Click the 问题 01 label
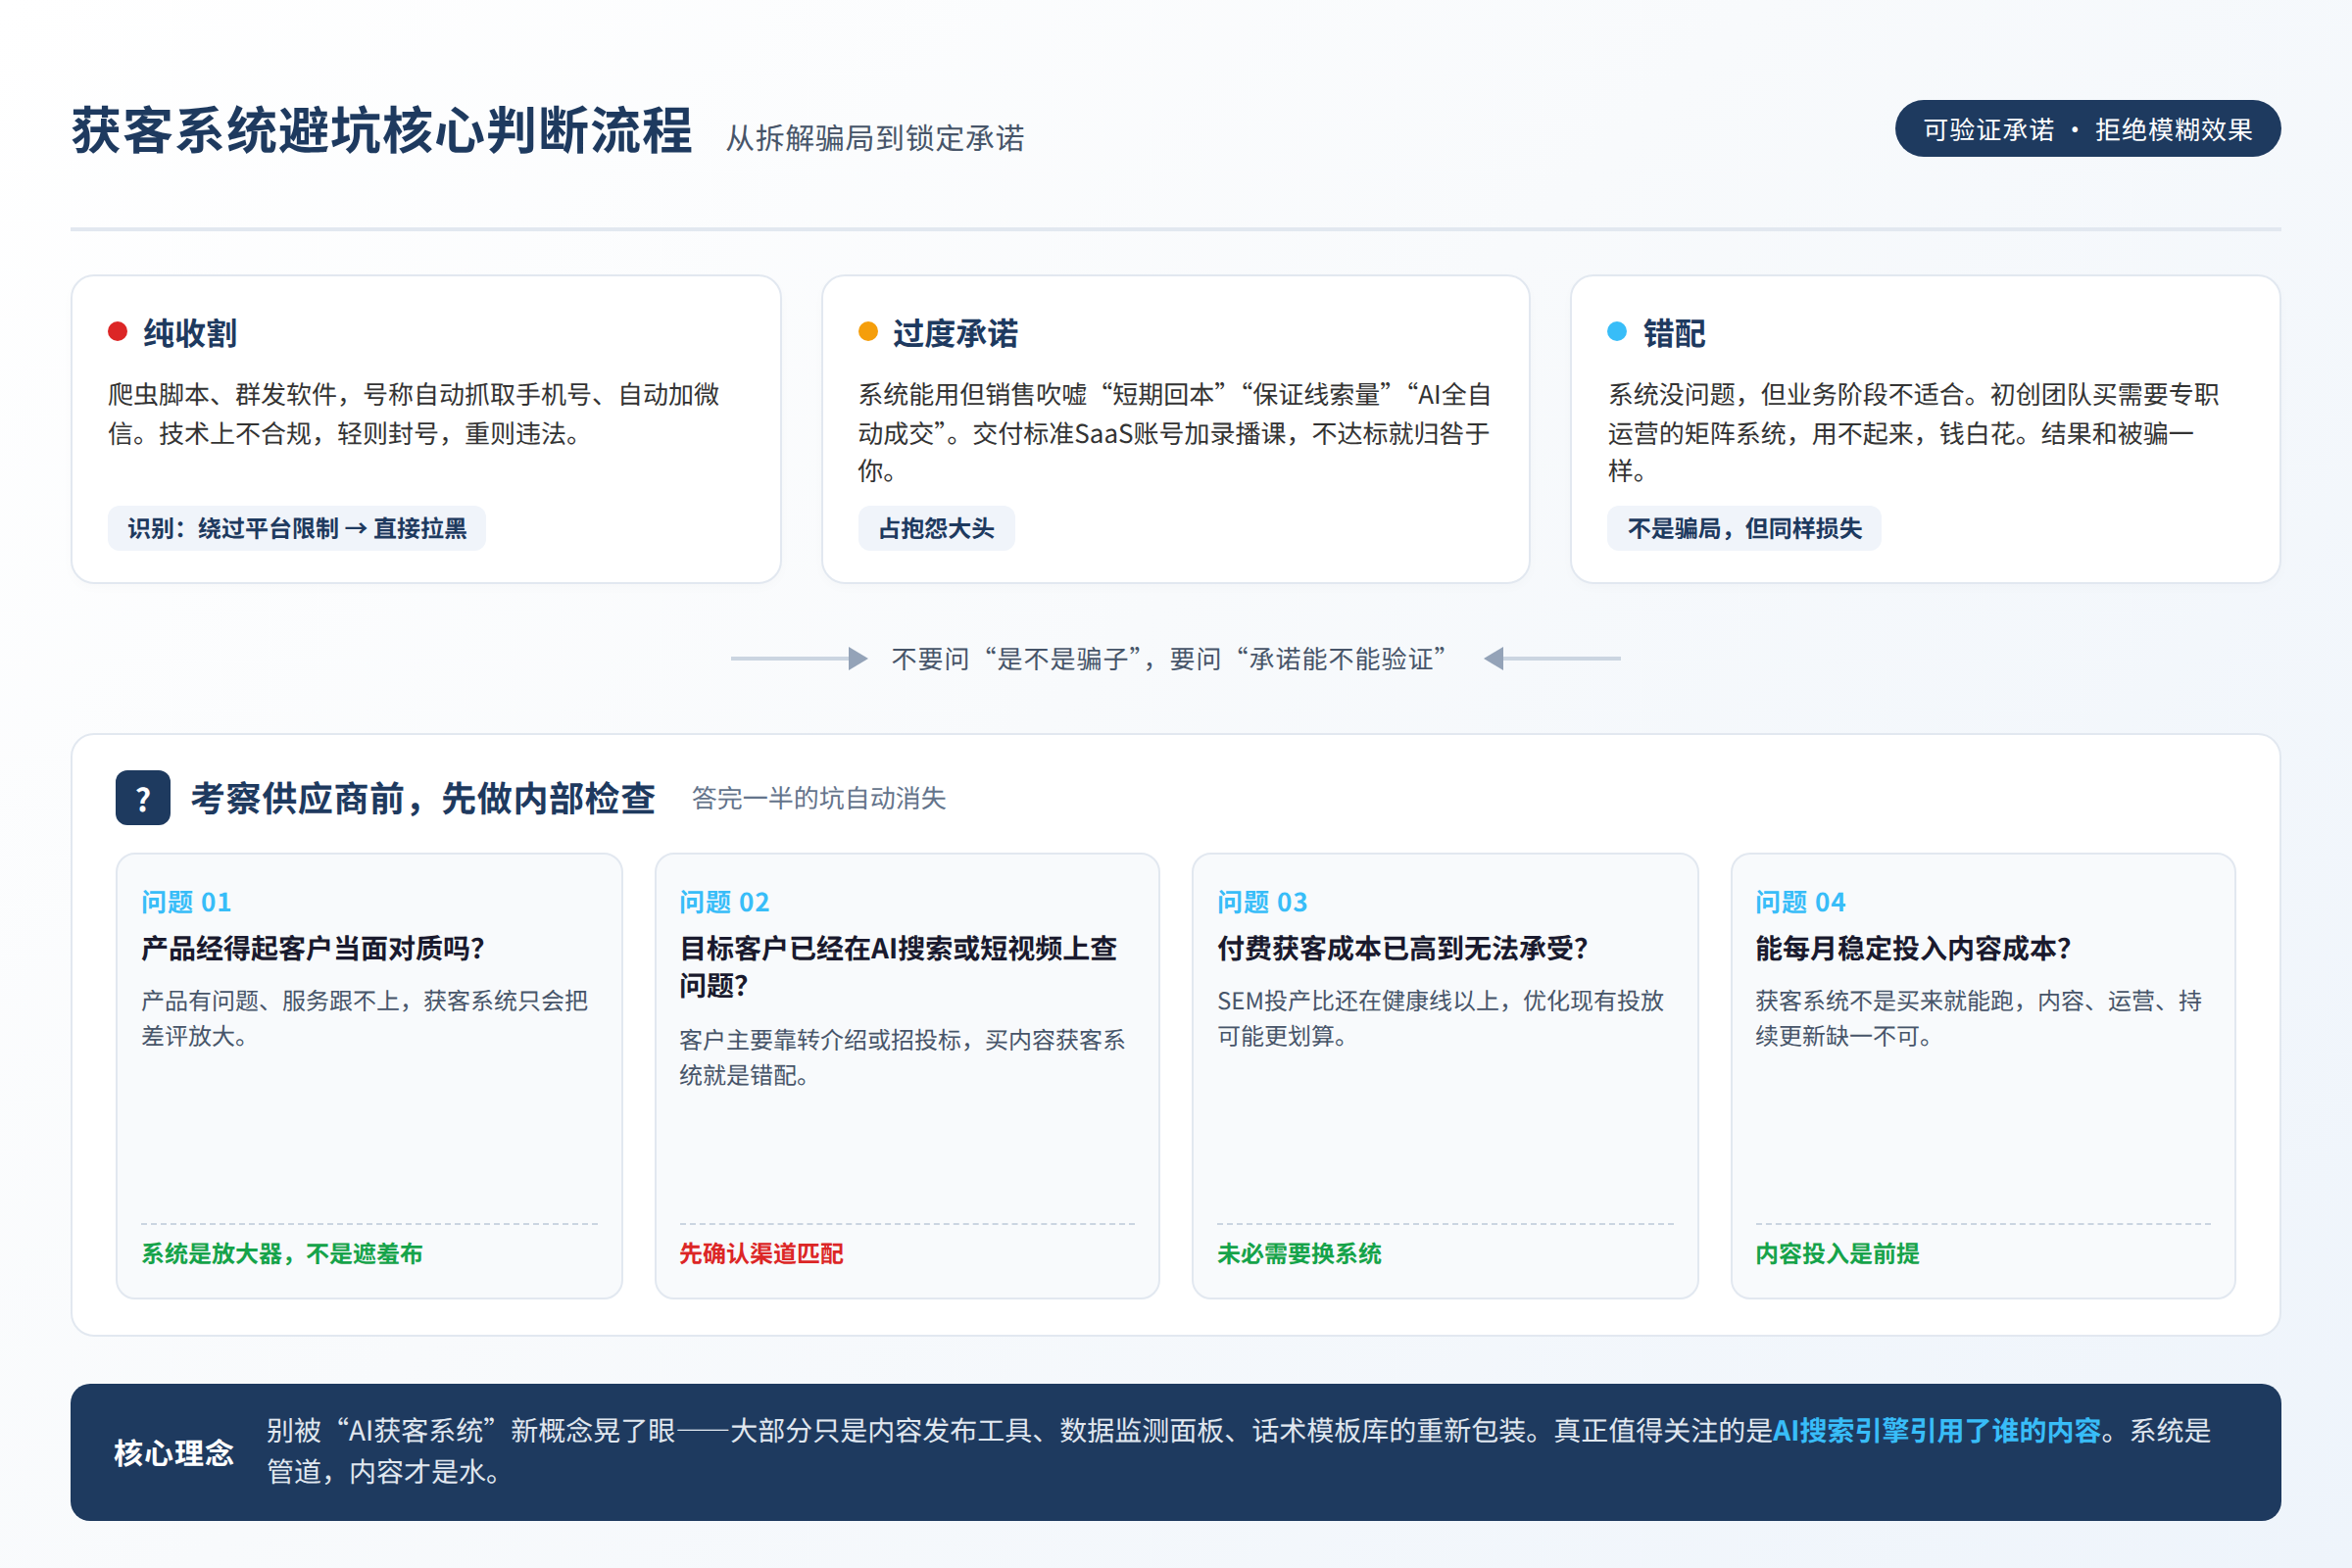 187,902
